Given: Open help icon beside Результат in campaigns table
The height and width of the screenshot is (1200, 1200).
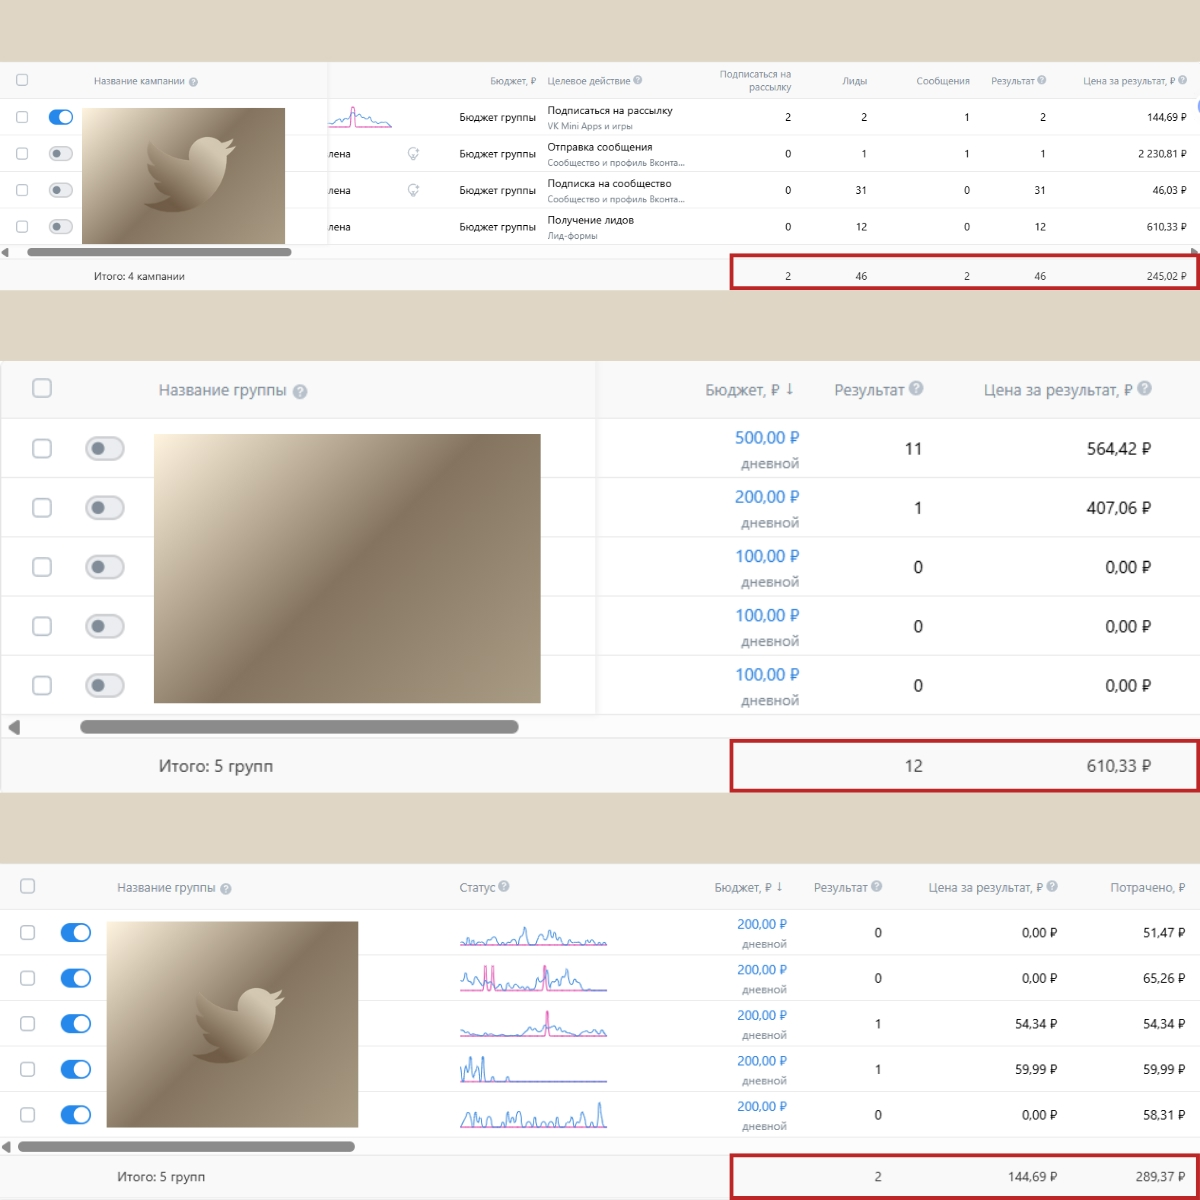Looking at the screenshot, I should [1042, 80].
